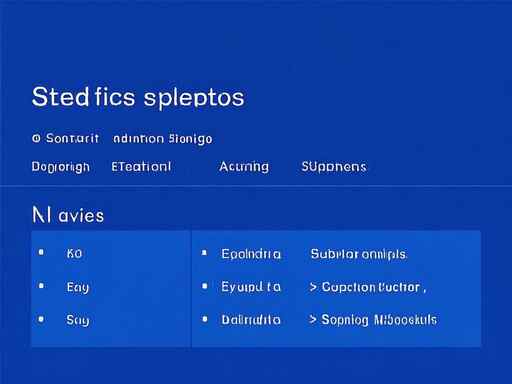This screenshot has width=512, height=384.
Task: Expand the Sopnlog Miboookuls arrow
Action: [313, 320]
